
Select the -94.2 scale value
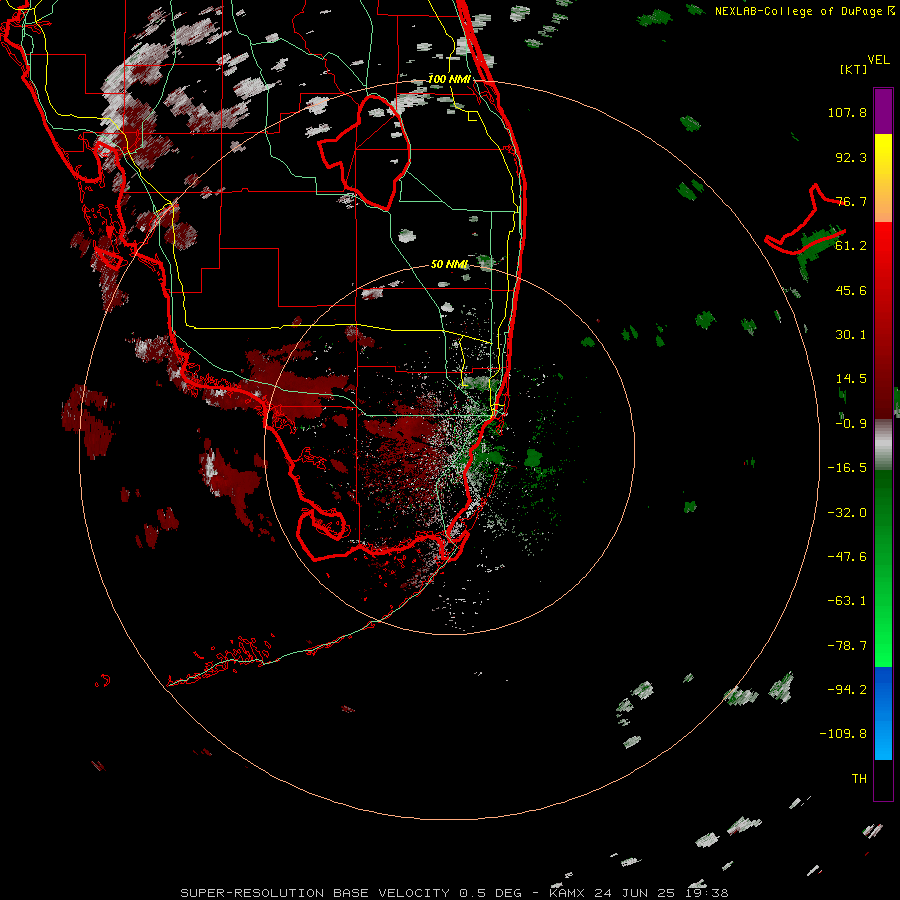[x=847, y=689]
